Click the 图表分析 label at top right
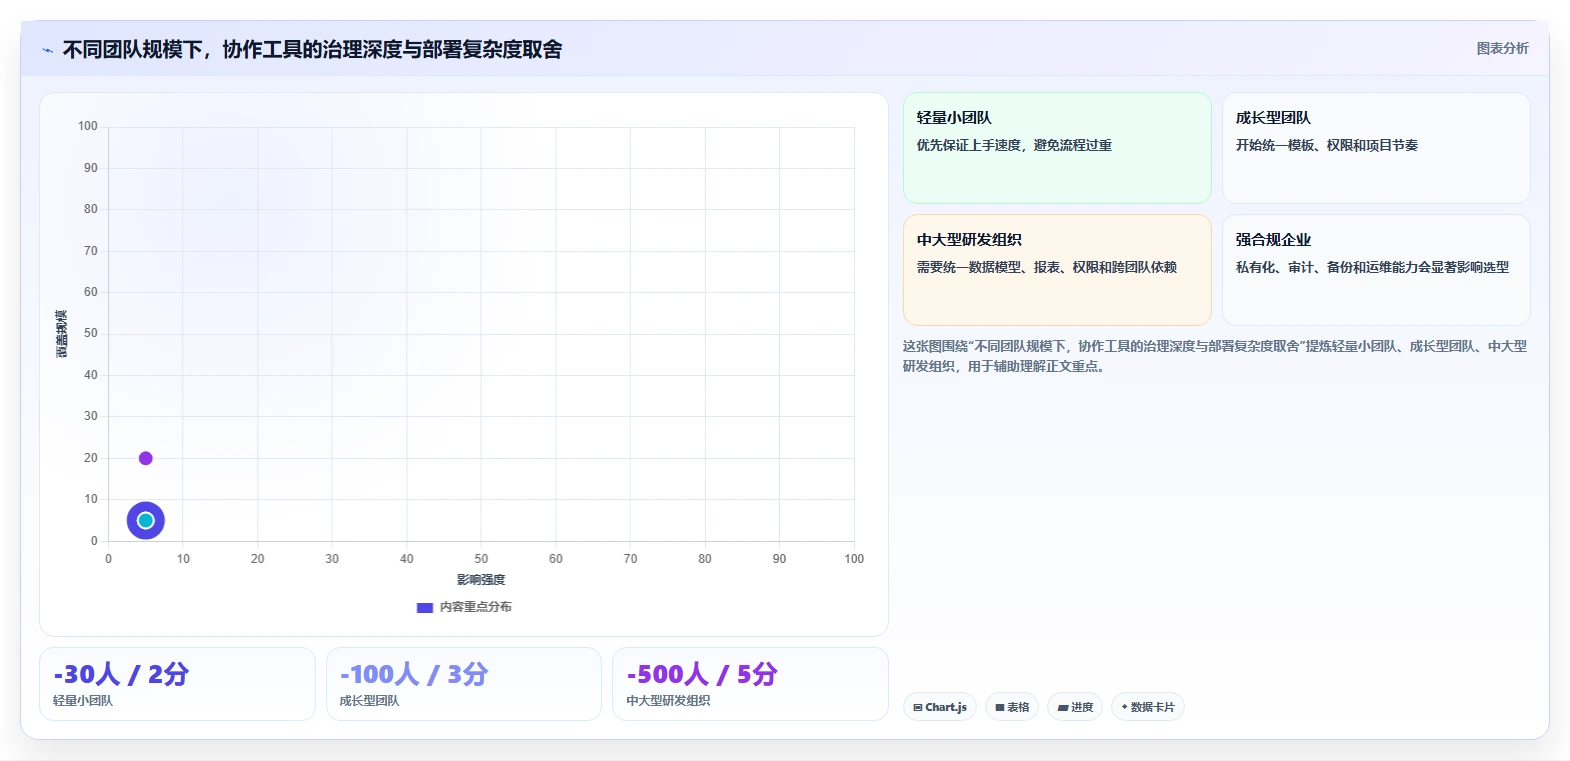The width and height of the screenshot is (1570, 761). (1502, 48)
